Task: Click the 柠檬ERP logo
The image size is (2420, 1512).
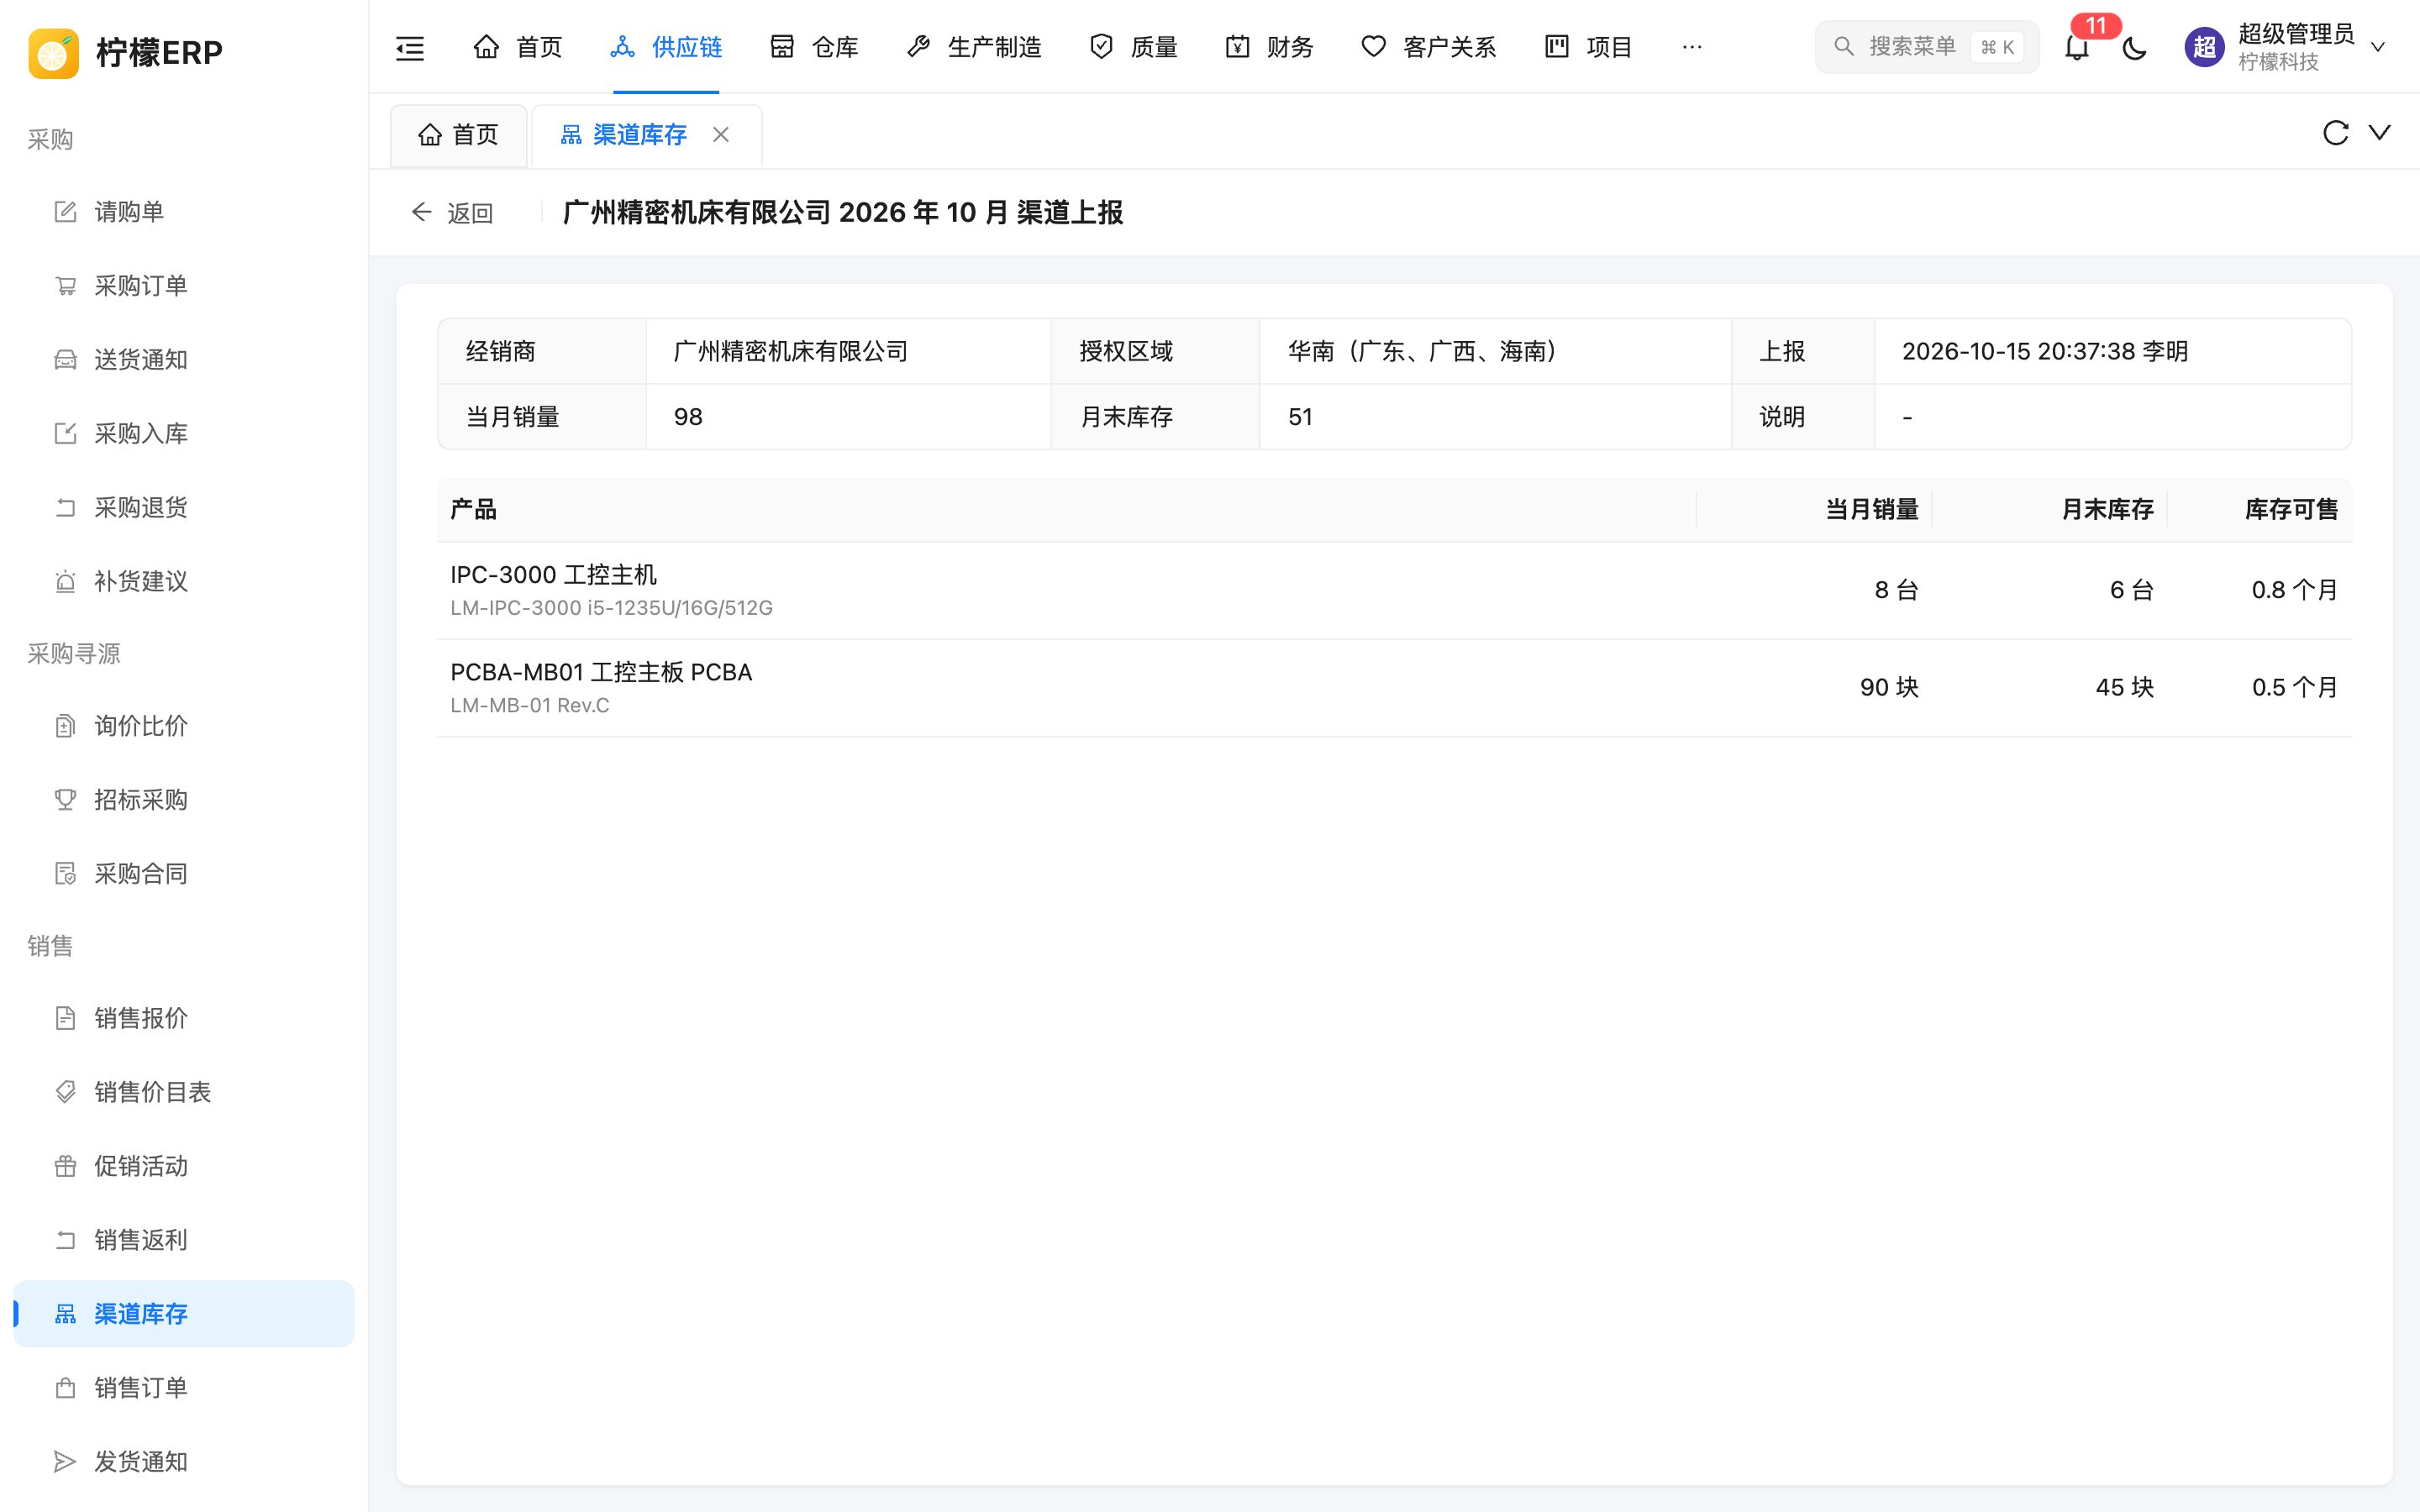Action: 126,52
